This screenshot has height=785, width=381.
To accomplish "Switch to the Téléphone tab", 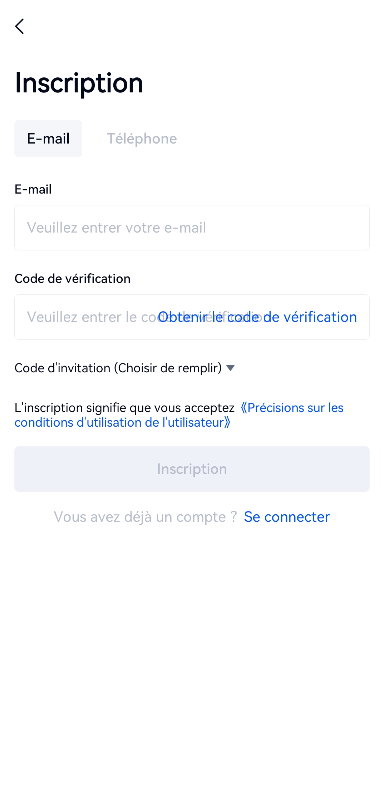I will point(142,139).
